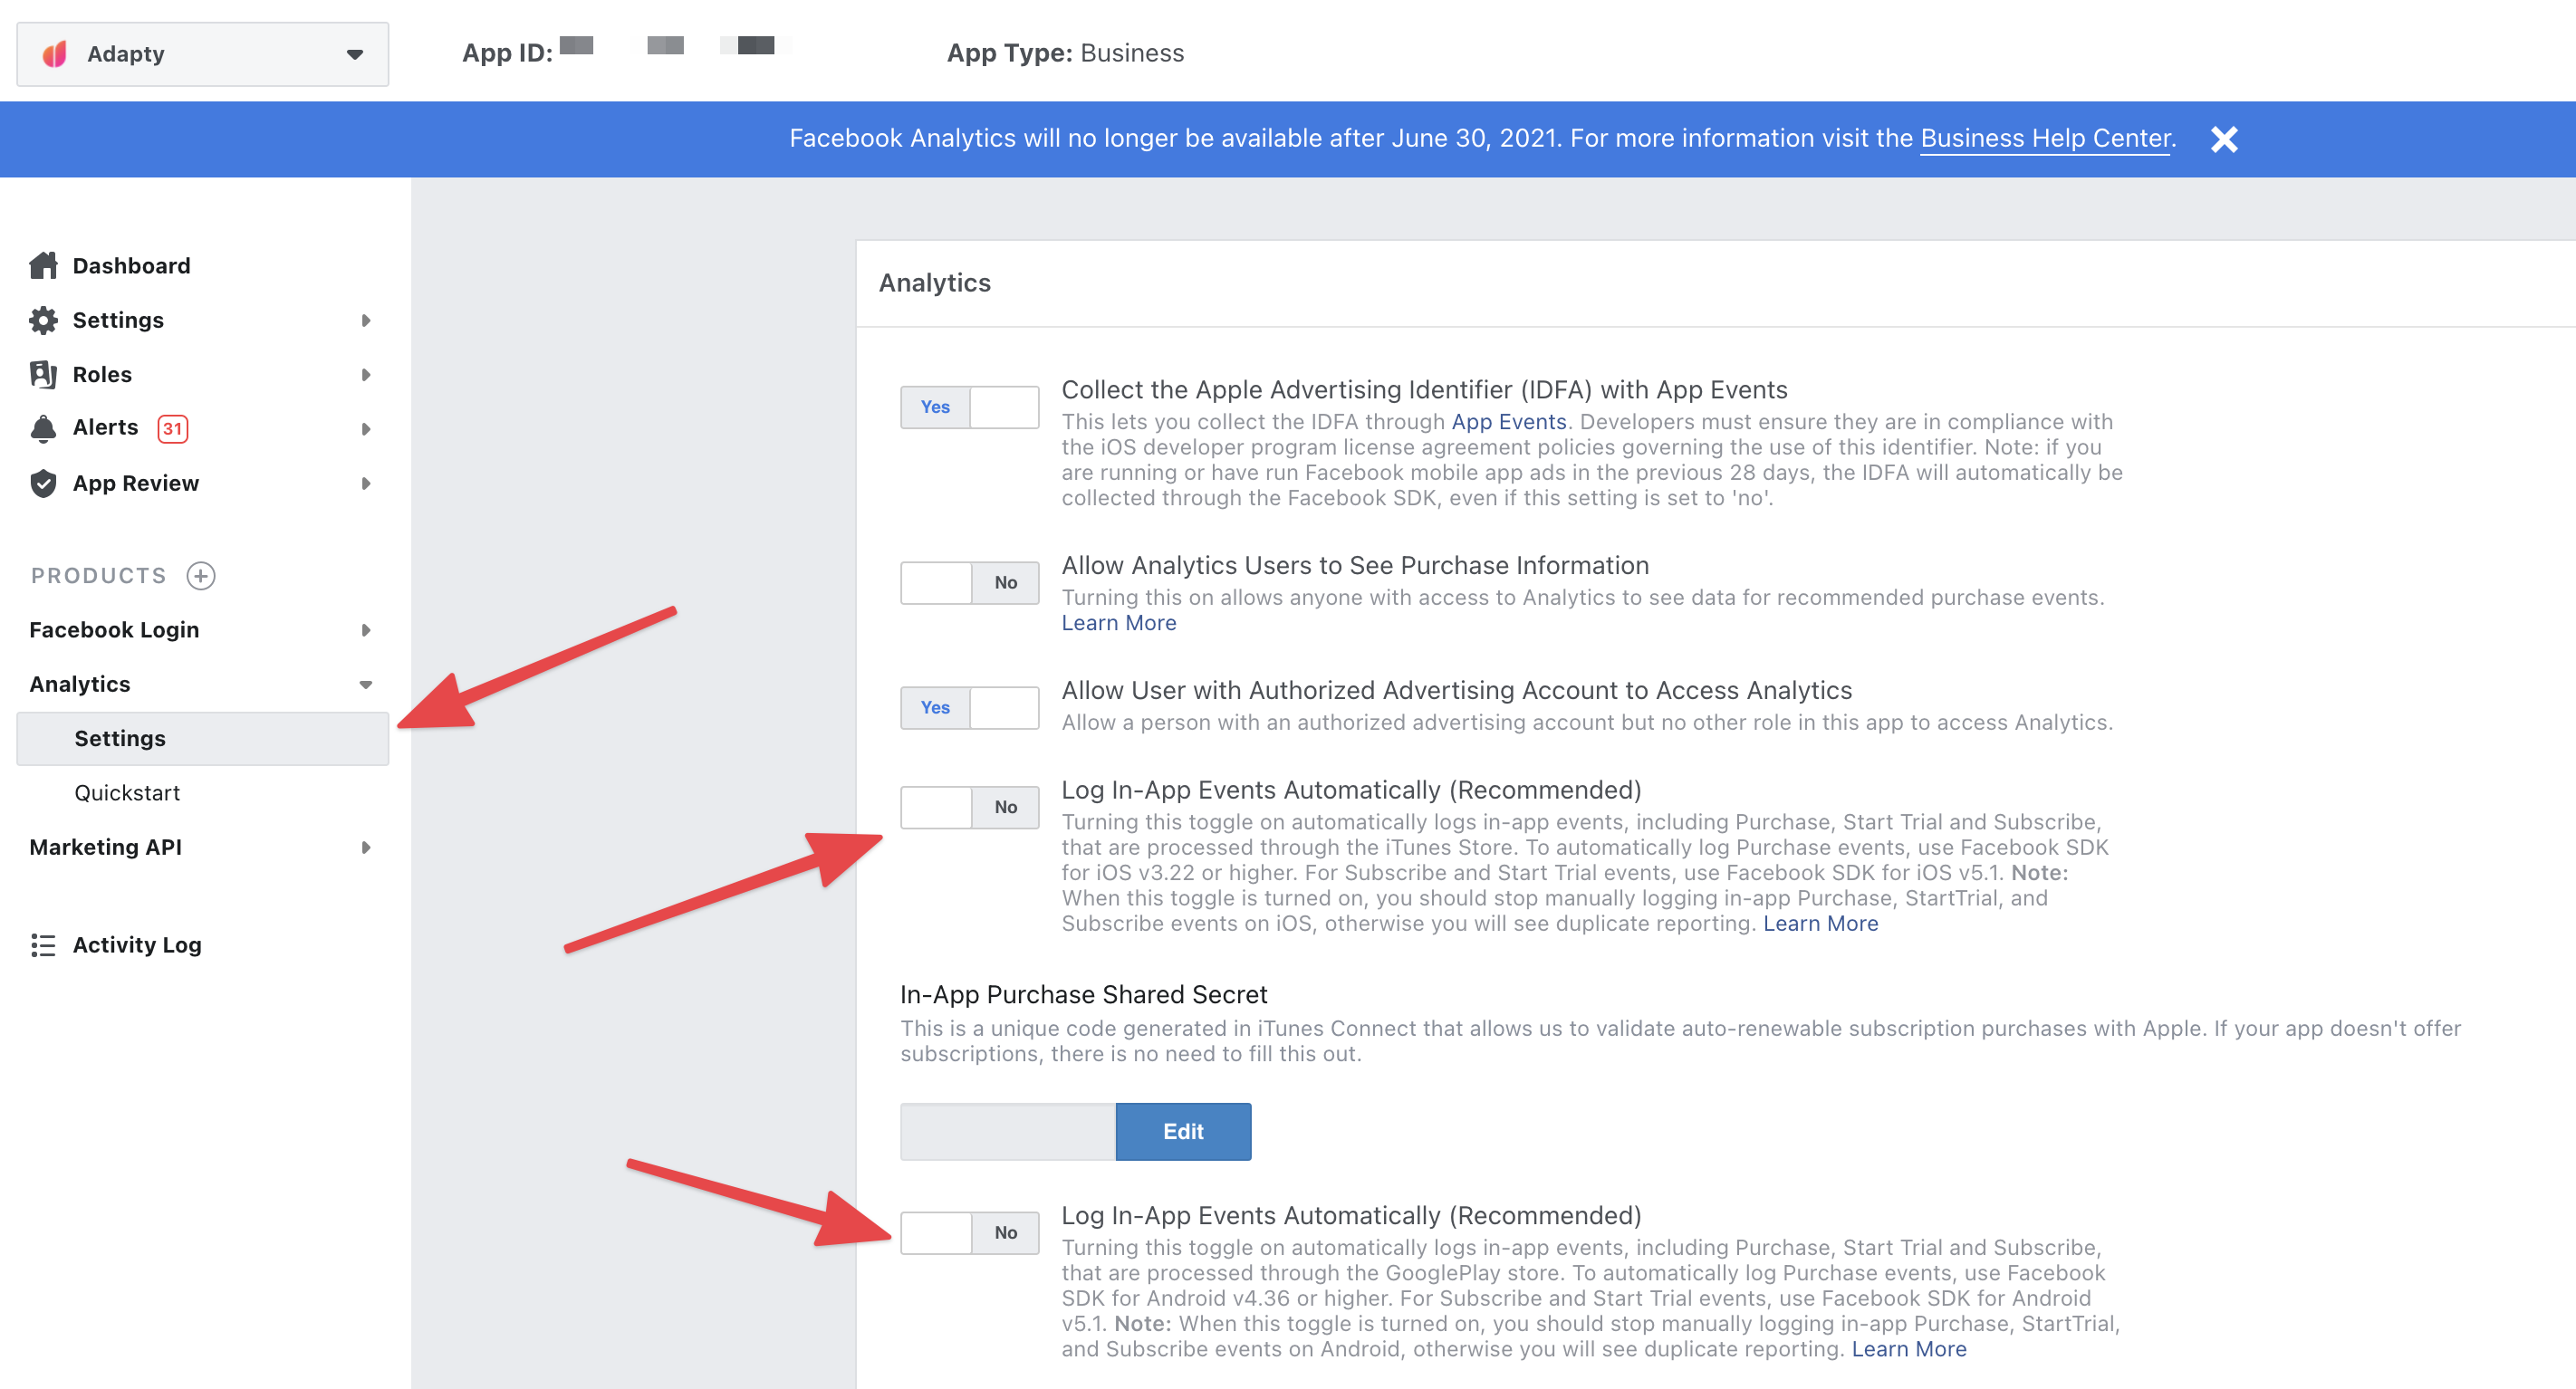Dismiss the blue Facebook Analytics banner
Screen dimensions: 2576x1389
click(x=2223, y=139)
